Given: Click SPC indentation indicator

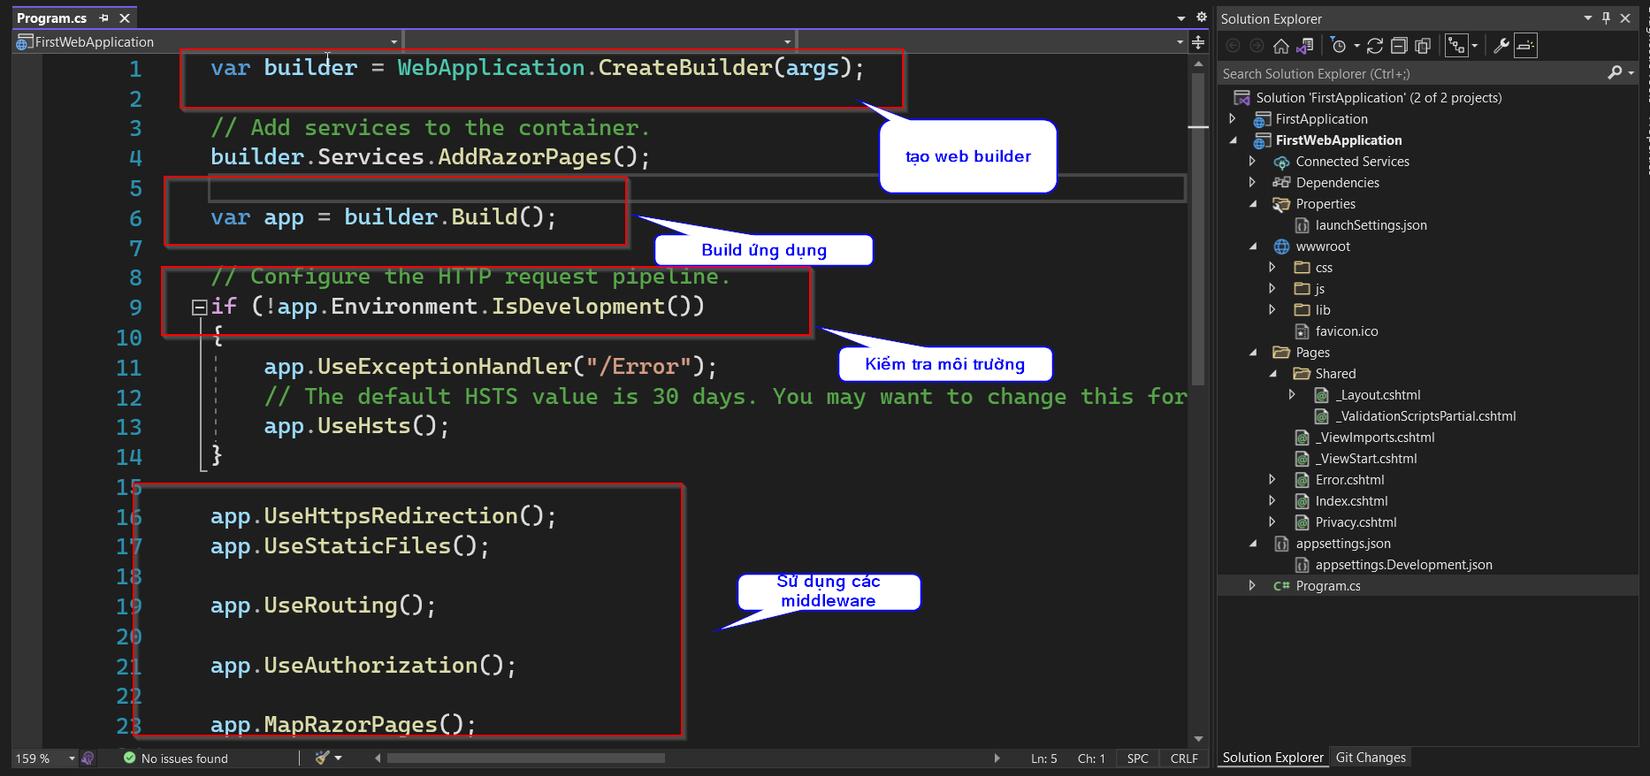Looking at the screenshot, I should click(x=1138, y=758).
